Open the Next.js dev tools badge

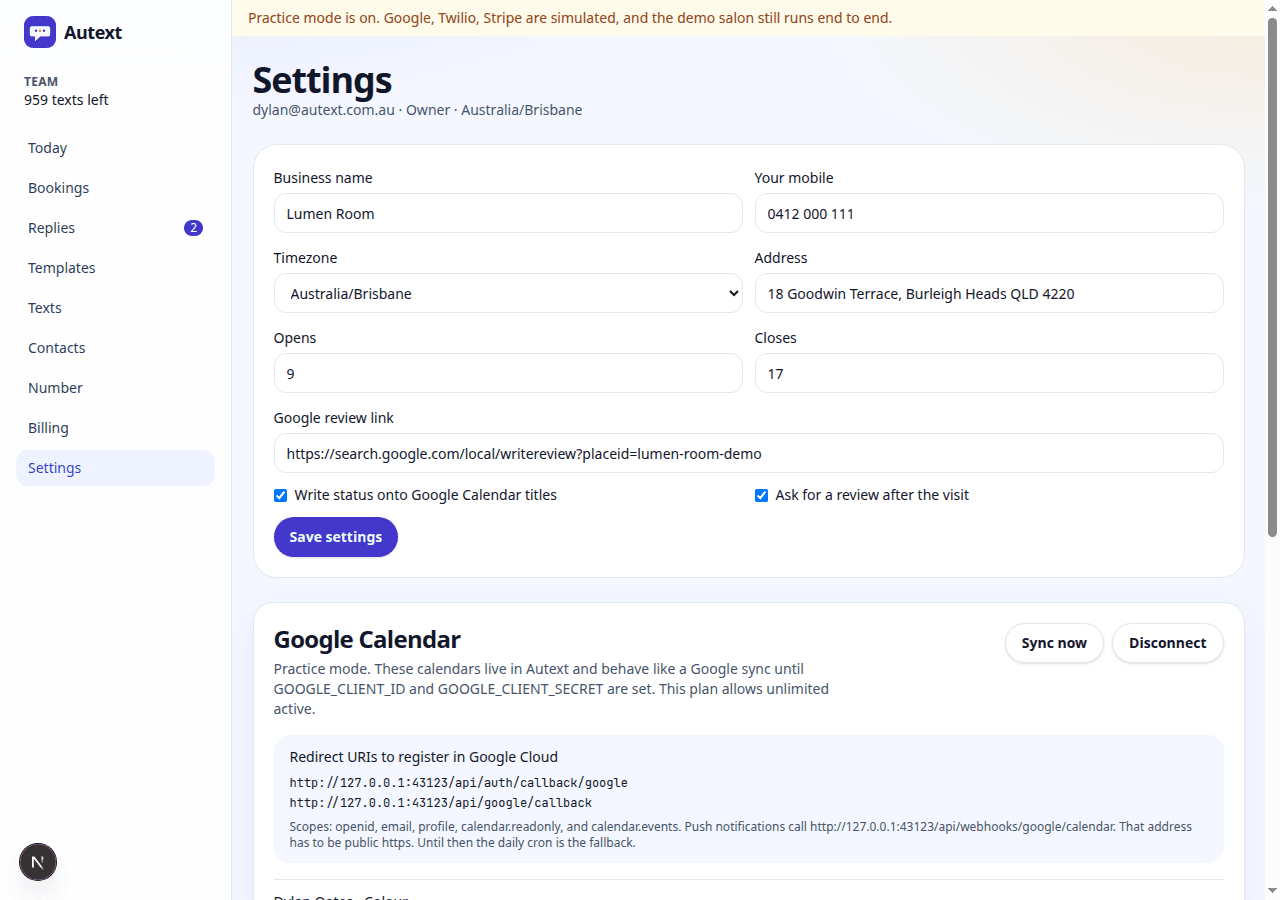38,862
